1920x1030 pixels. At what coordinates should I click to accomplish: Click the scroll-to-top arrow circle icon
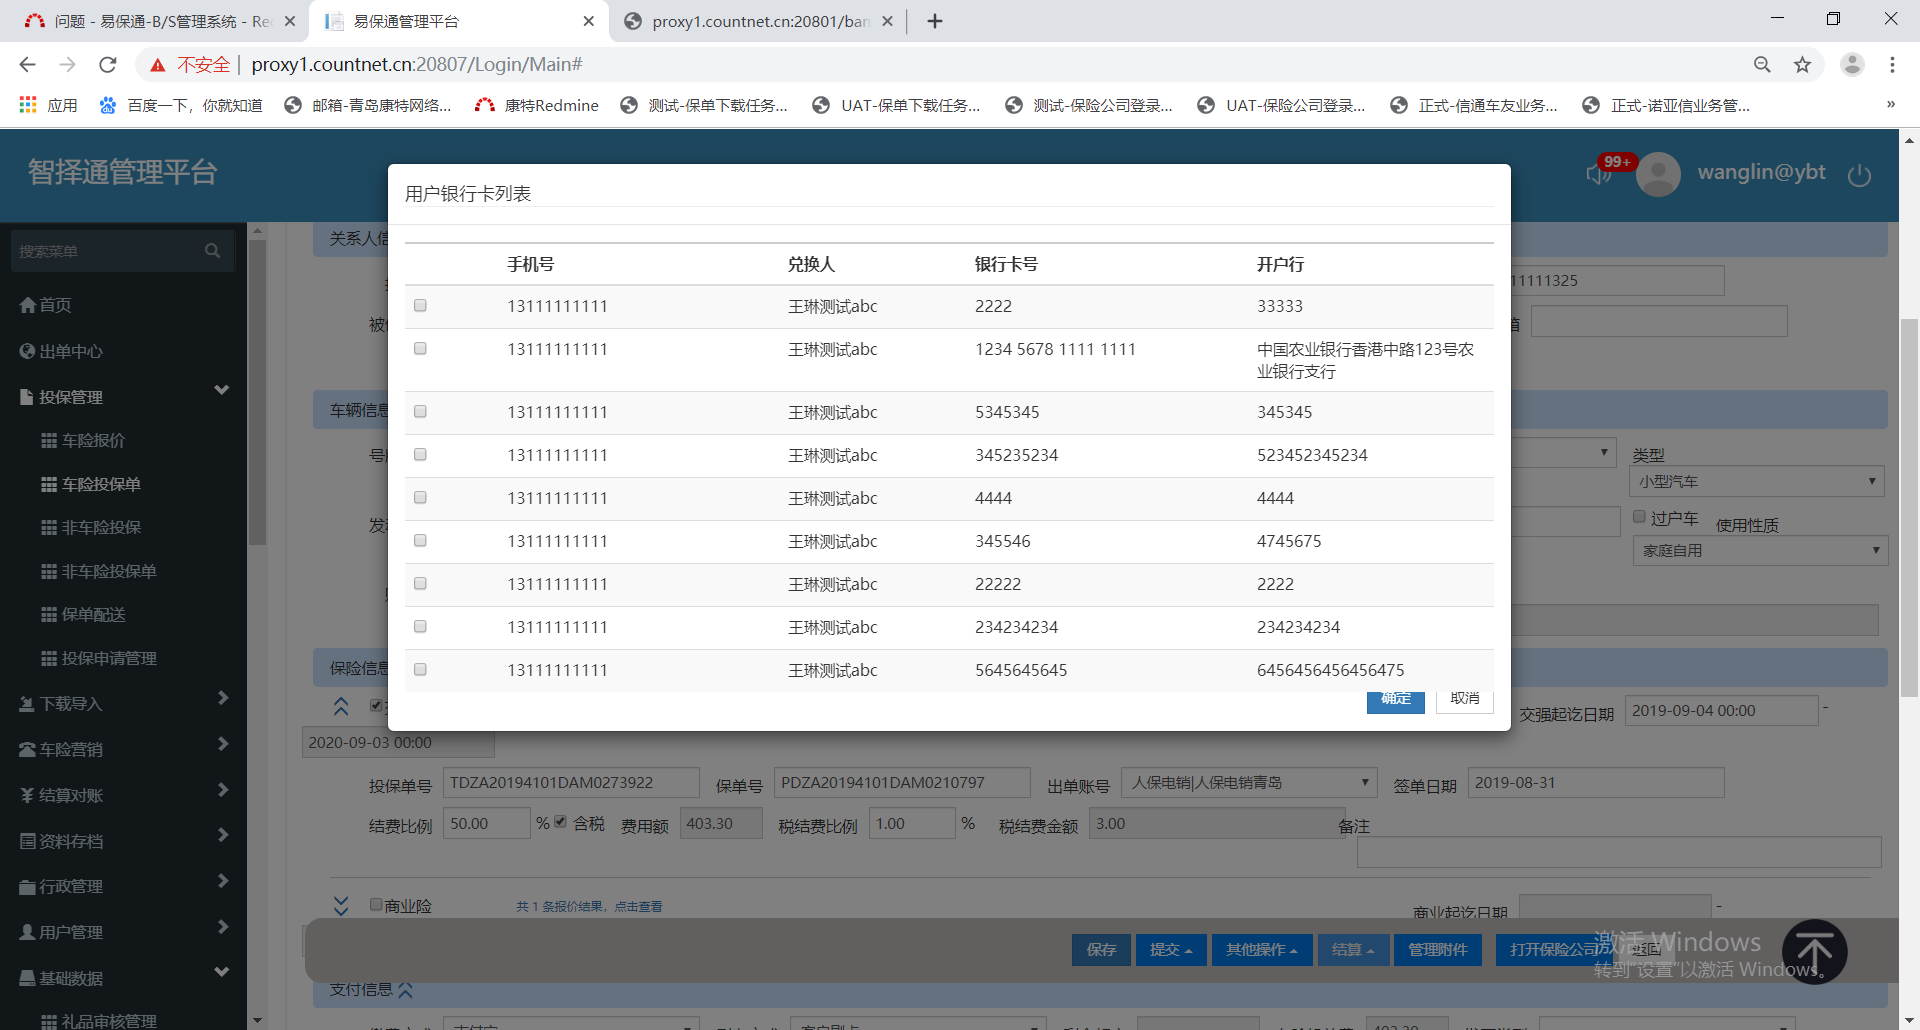click(x=1814, y=952)
